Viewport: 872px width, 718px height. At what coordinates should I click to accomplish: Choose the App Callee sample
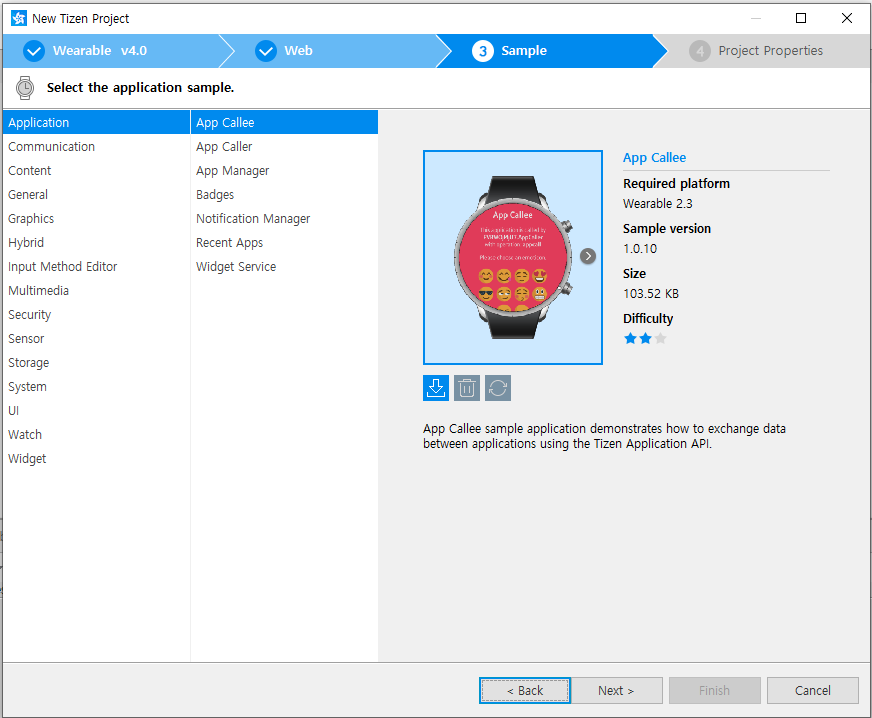pos(284,122)
